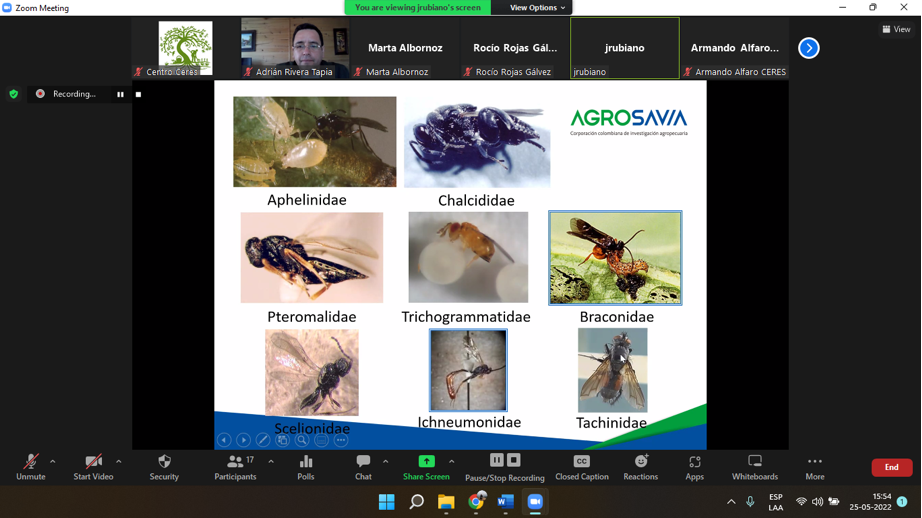
Task: Click the Recording... status label
Action: pyautogui.click(x=74, y=94)
